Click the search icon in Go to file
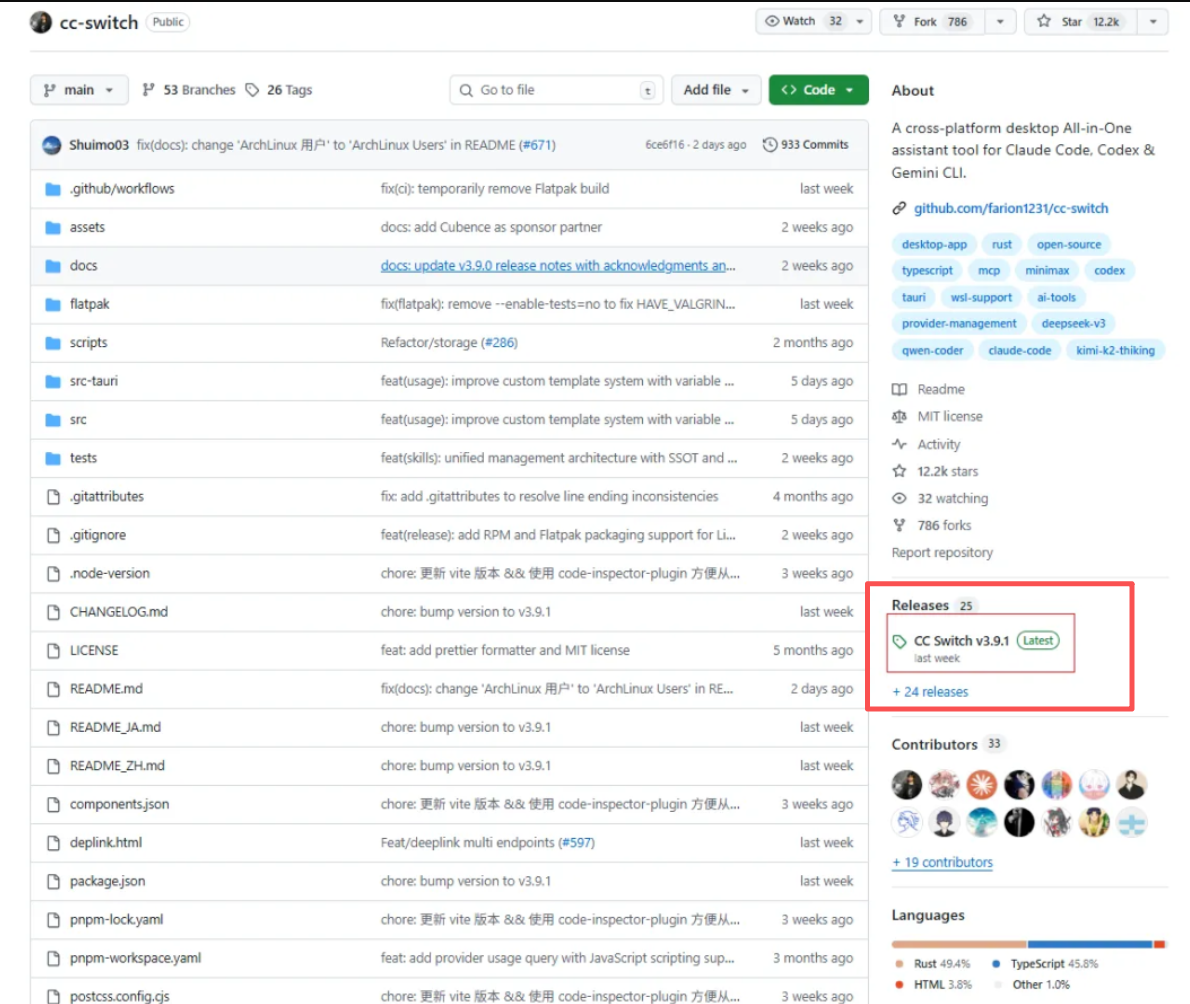 (x=466, y=90)
